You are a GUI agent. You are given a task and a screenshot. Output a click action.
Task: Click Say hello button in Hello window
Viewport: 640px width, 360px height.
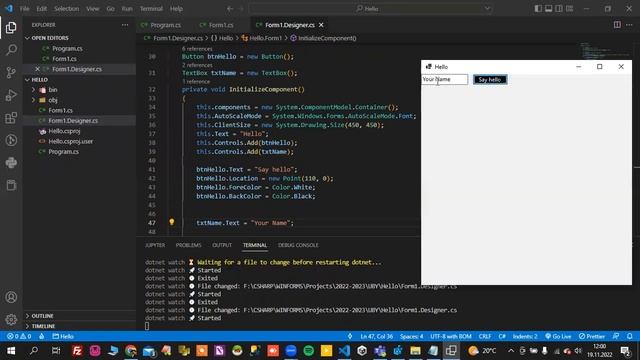coord(490,80)
